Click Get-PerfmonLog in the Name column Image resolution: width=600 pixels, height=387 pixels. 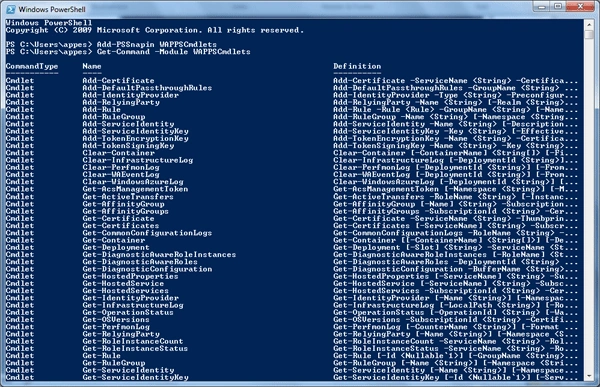point(116,327)
